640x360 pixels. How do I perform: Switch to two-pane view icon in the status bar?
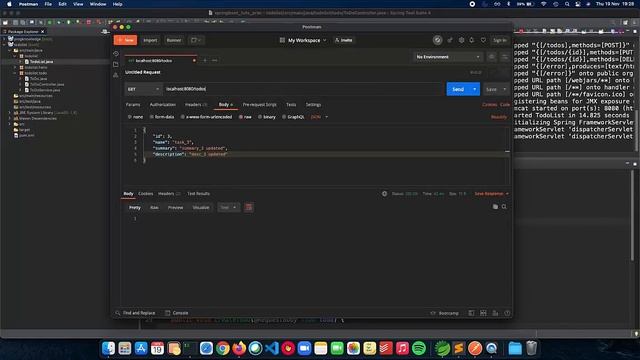[483, 313]
